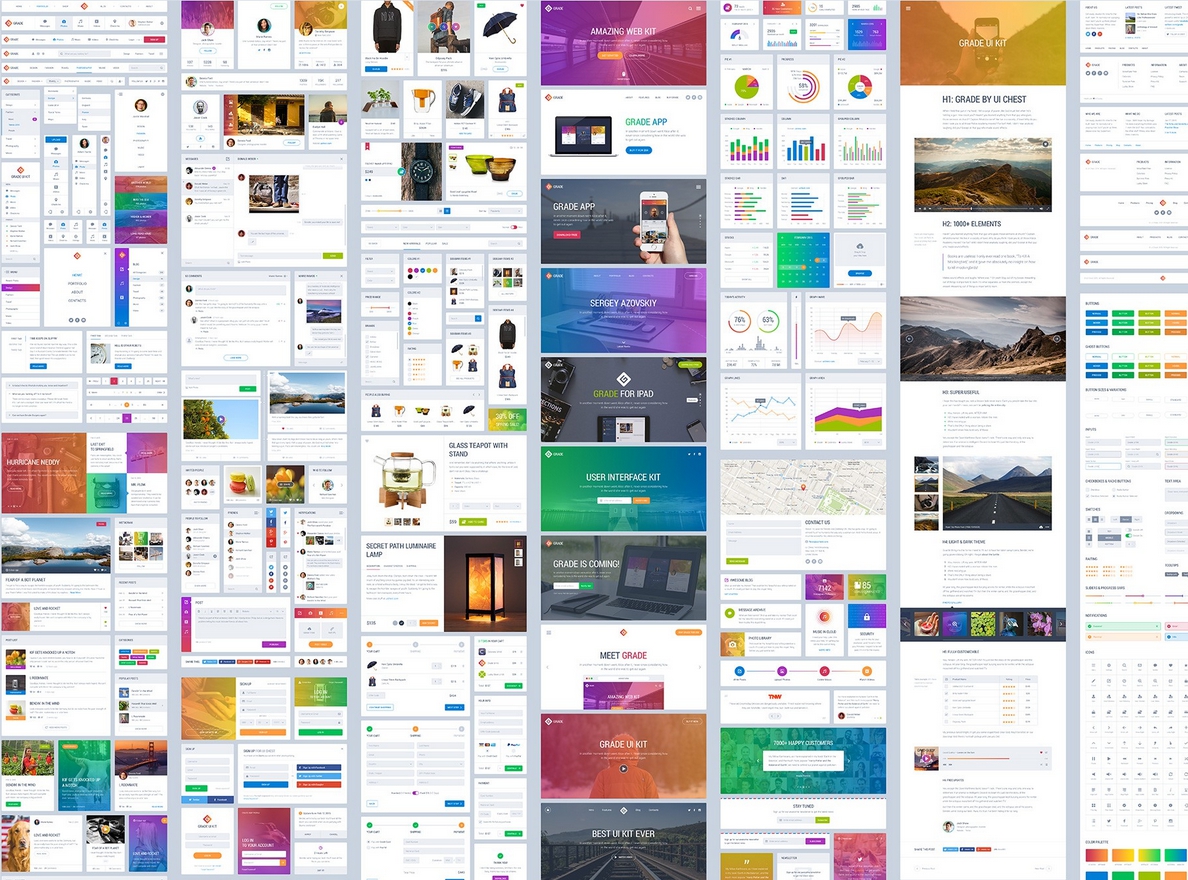Open sort dropdown in comments panel header

278,276
